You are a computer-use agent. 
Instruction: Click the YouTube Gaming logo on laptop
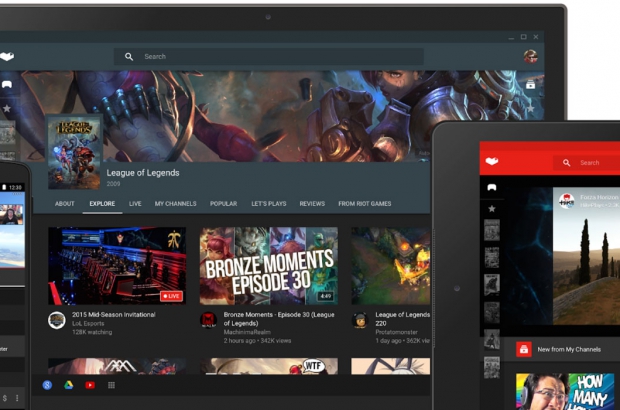coord(6,57)
